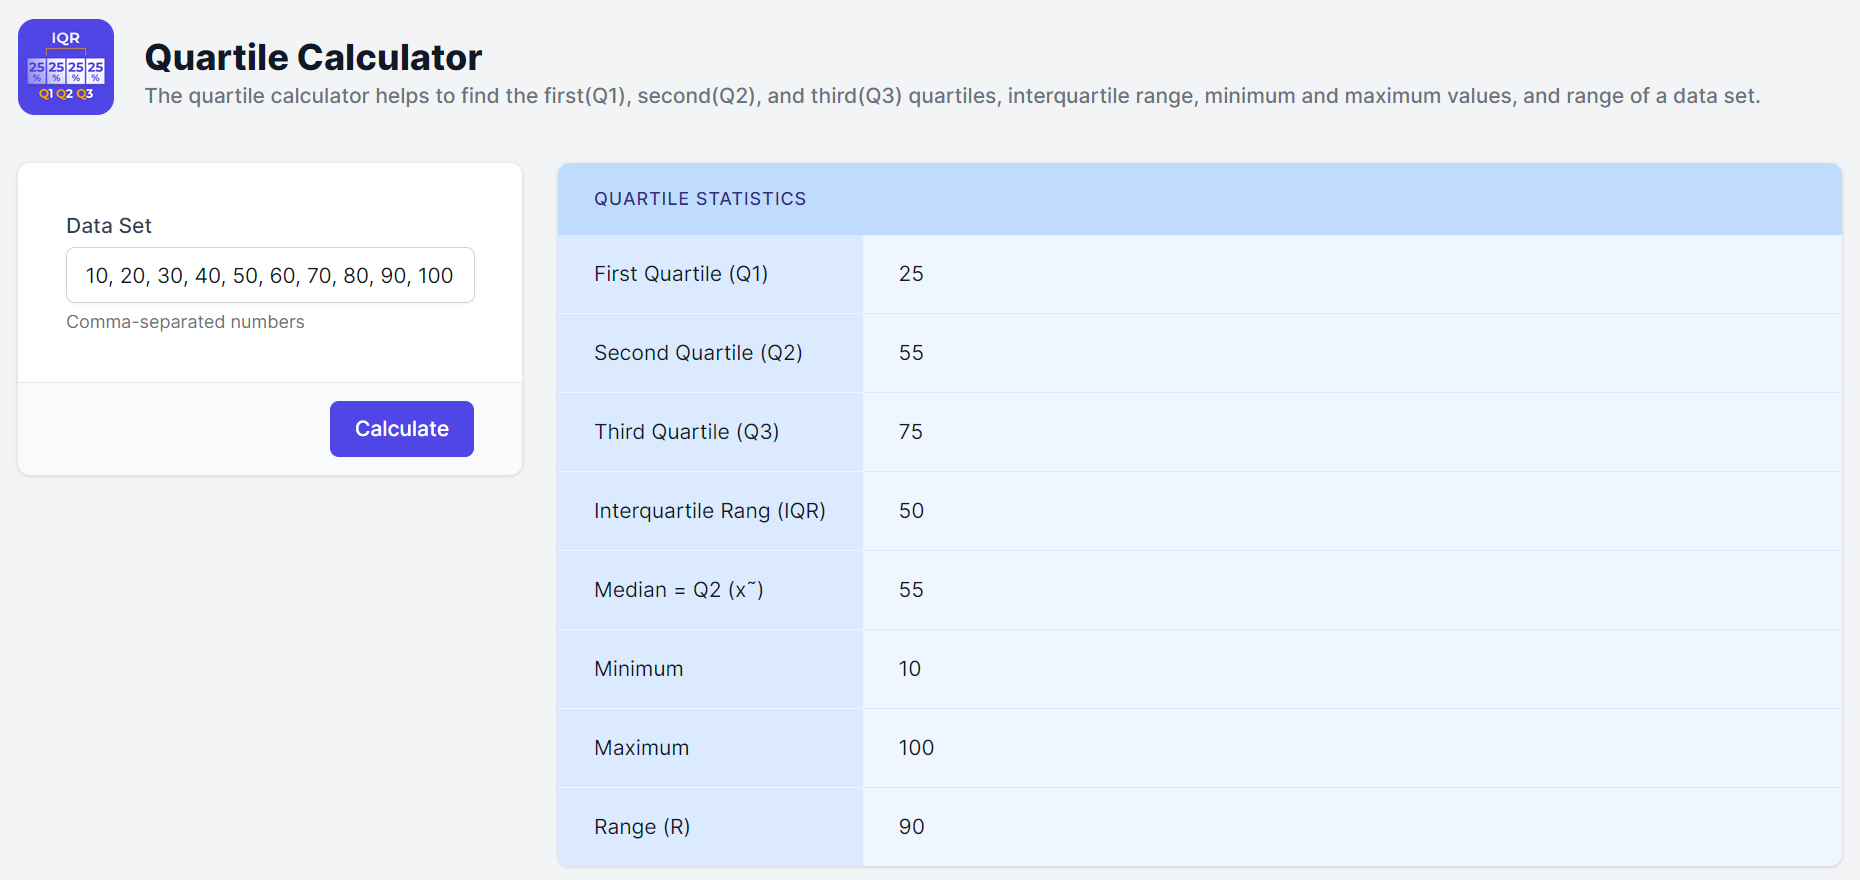Select the 'Minimum' label

click(x=639, y=669)
